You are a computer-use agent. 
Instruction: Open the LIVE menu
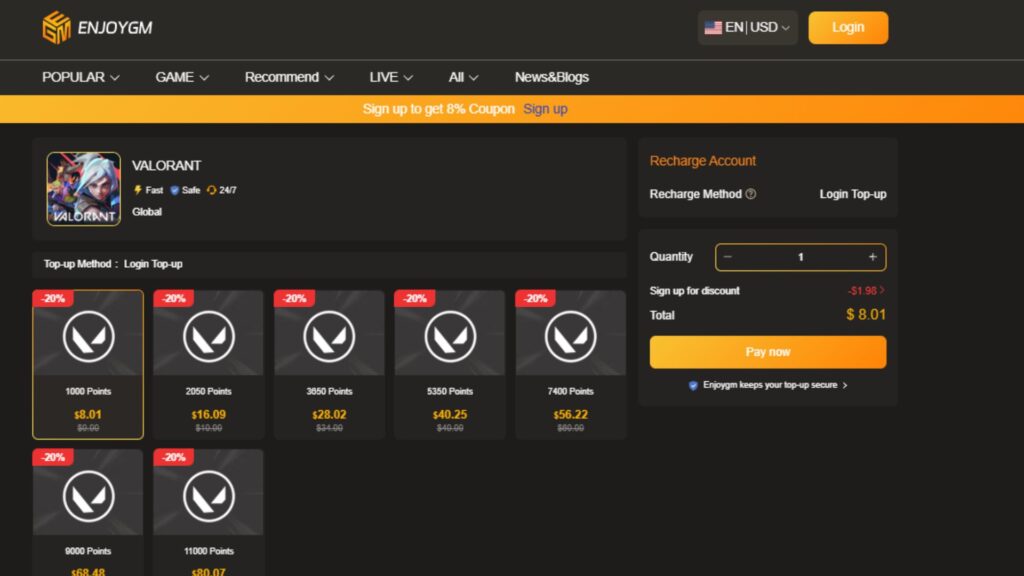tap(391, 77)
